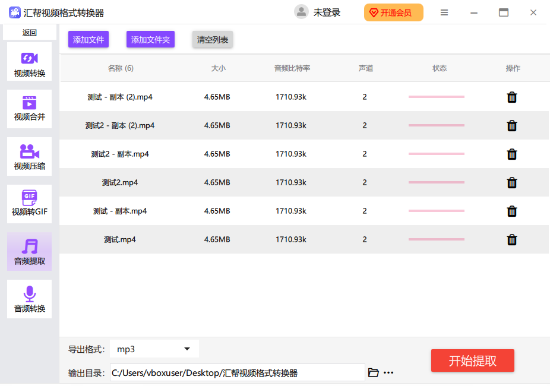
Task: Click channel value 2 in 测试2 - 副本.mp4 row
Action: click(x=365, y=154)
